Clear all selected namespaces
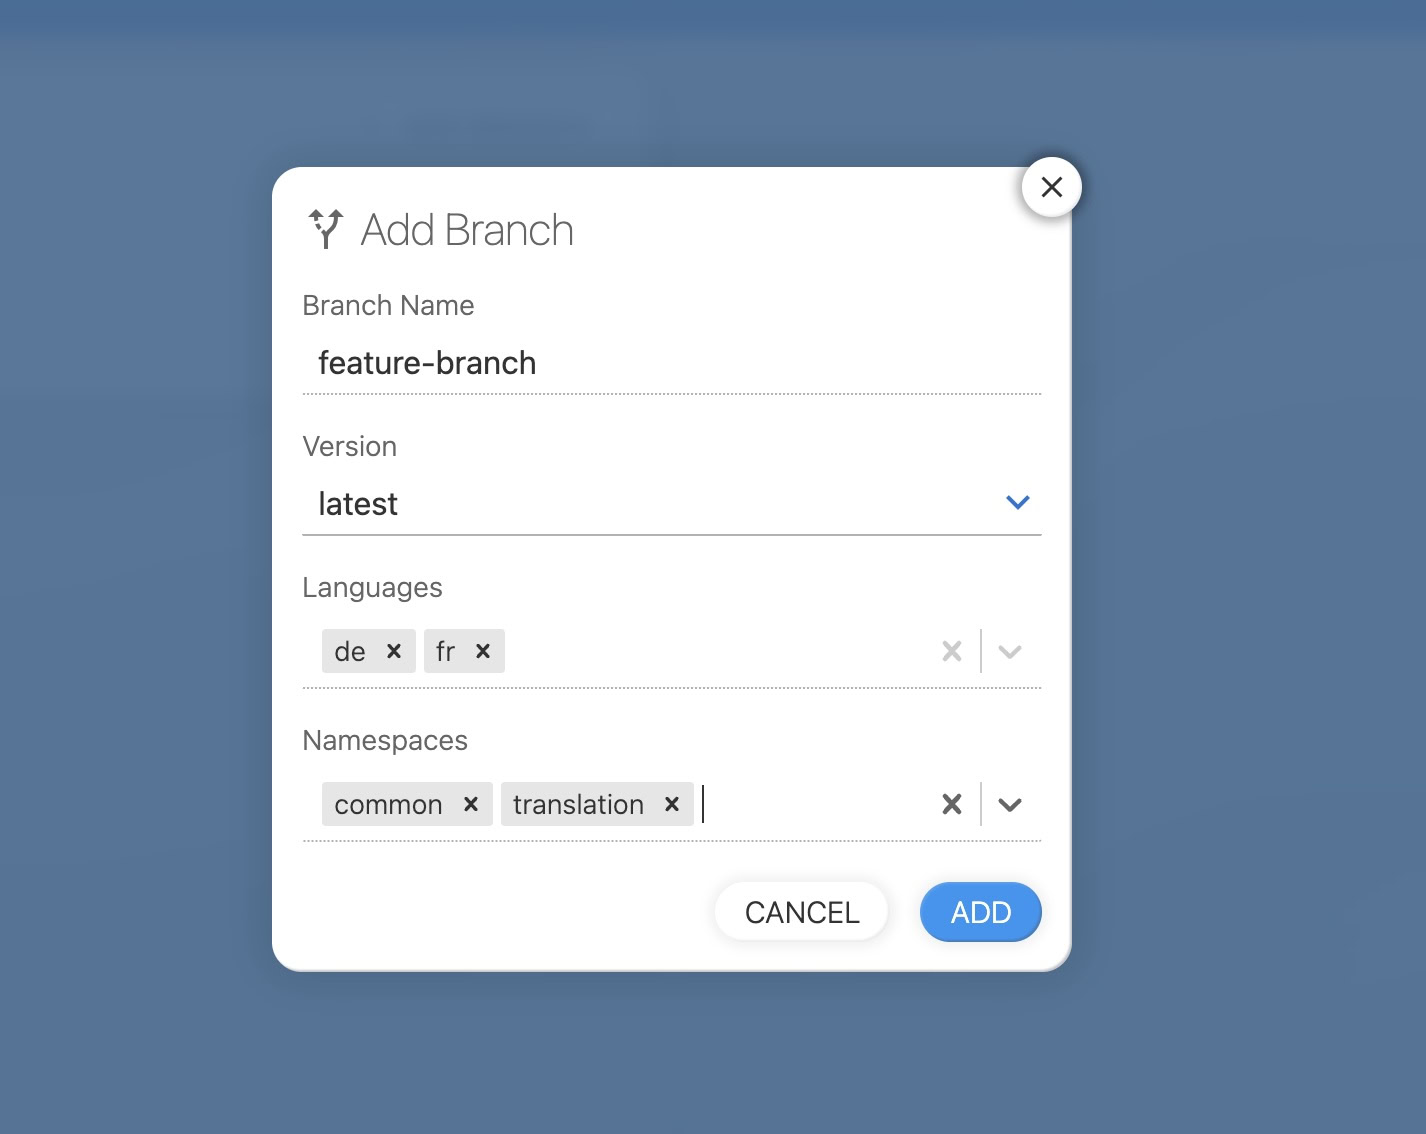This screenshot has height=1134, width=1426. [952, 804]
